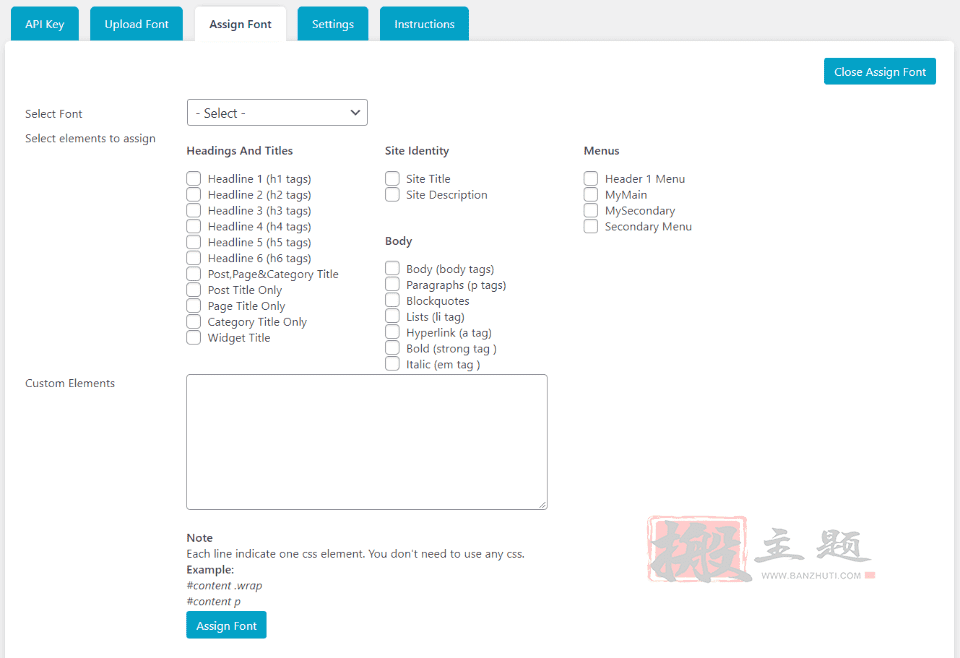This screenshot has height=658, width=960.
Task: Tick the Headline 3 (h3 tags) box
Action: [x=193, y=211]
